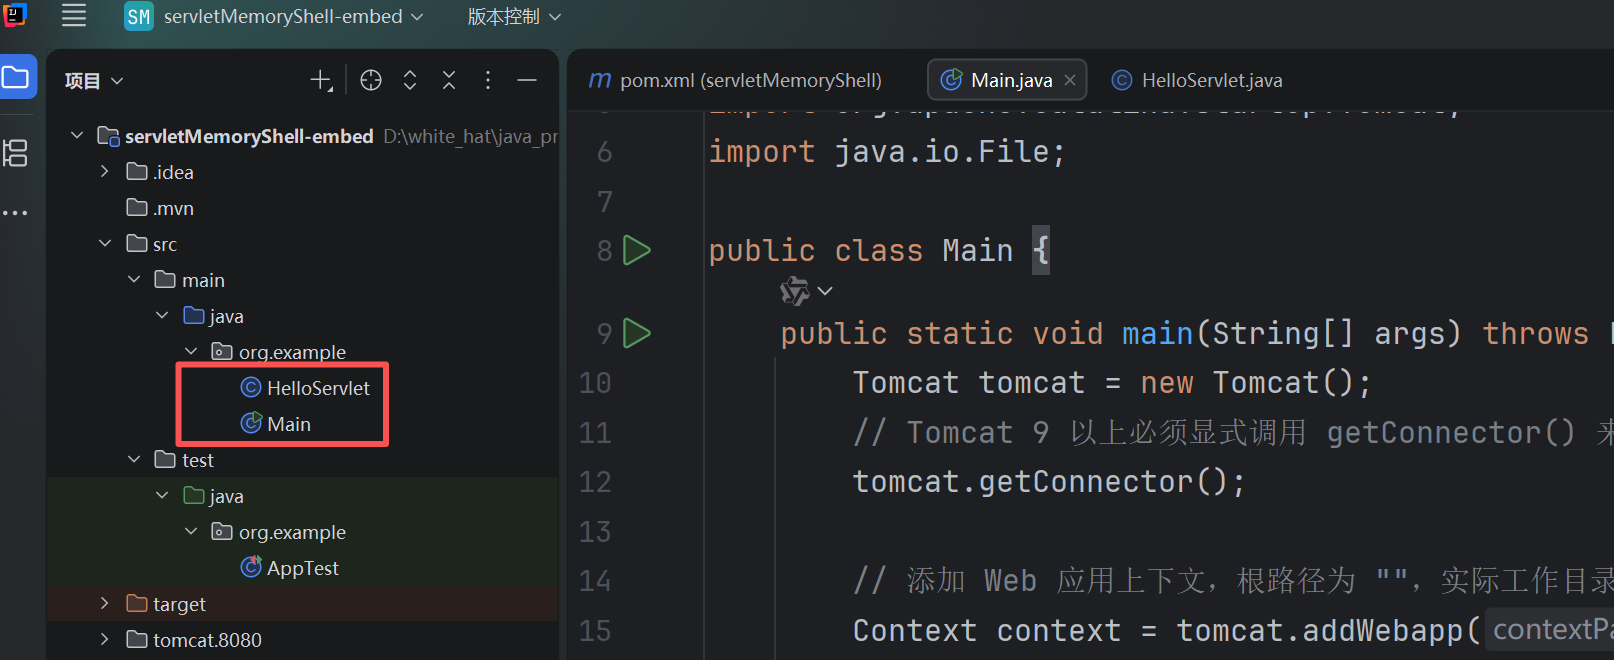
Task: Click line number 15 in gutter
Action: 595,631
